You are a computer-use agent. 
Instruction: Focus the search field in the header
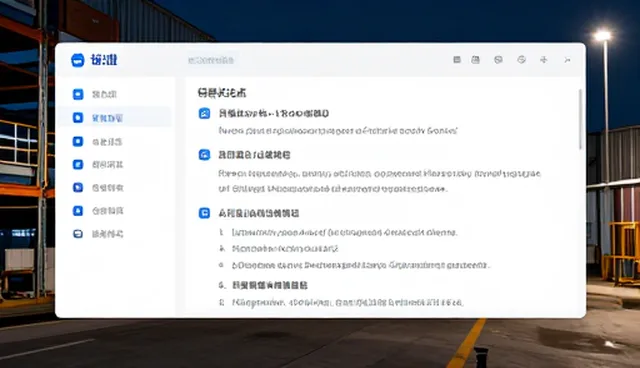click(x=211, y=60)
